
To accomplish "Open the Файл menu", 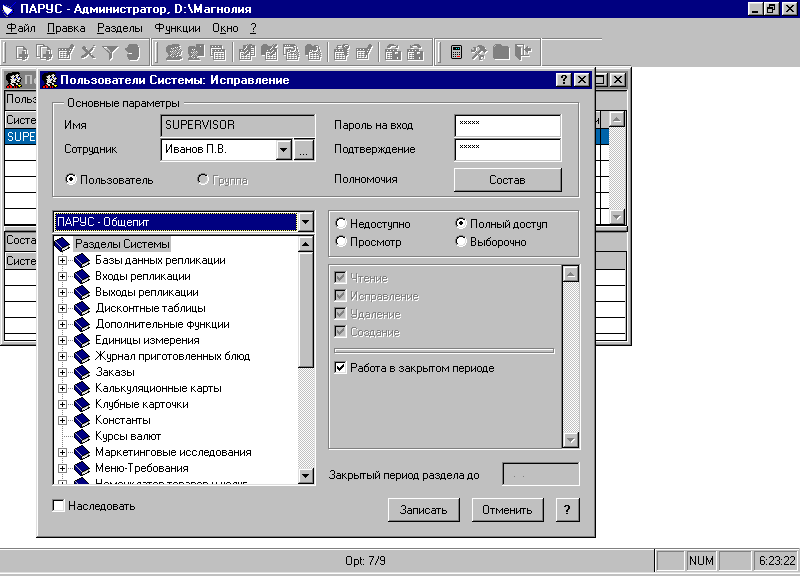I will click(21, 29).
